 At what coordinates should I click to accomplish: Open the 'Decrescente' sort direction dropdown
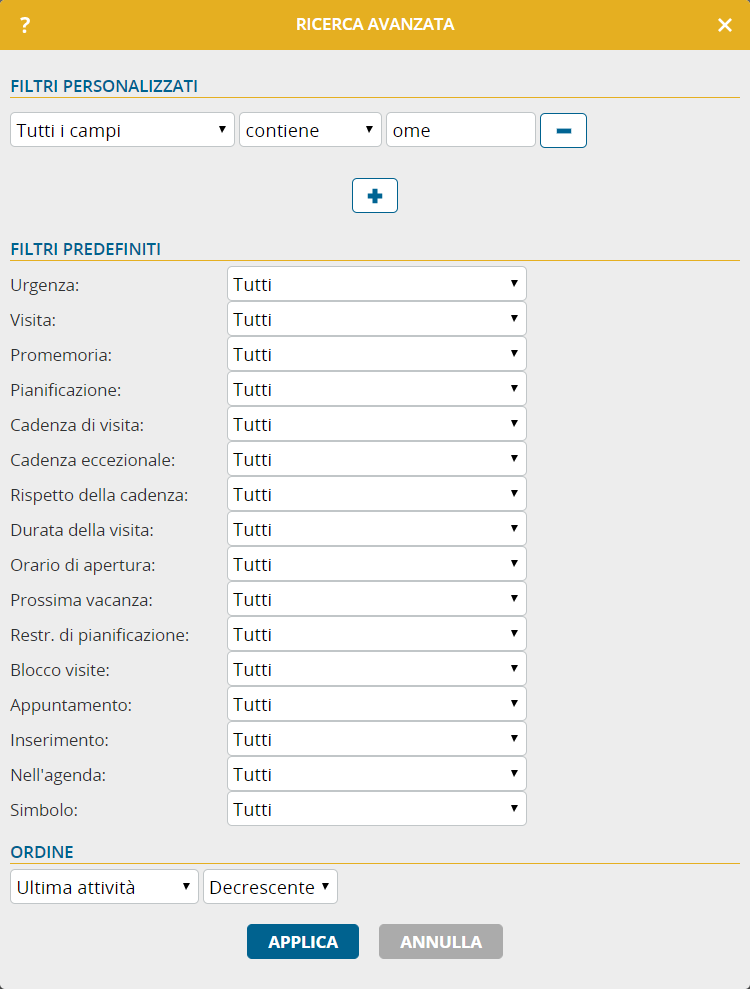[x=270, y=887]
